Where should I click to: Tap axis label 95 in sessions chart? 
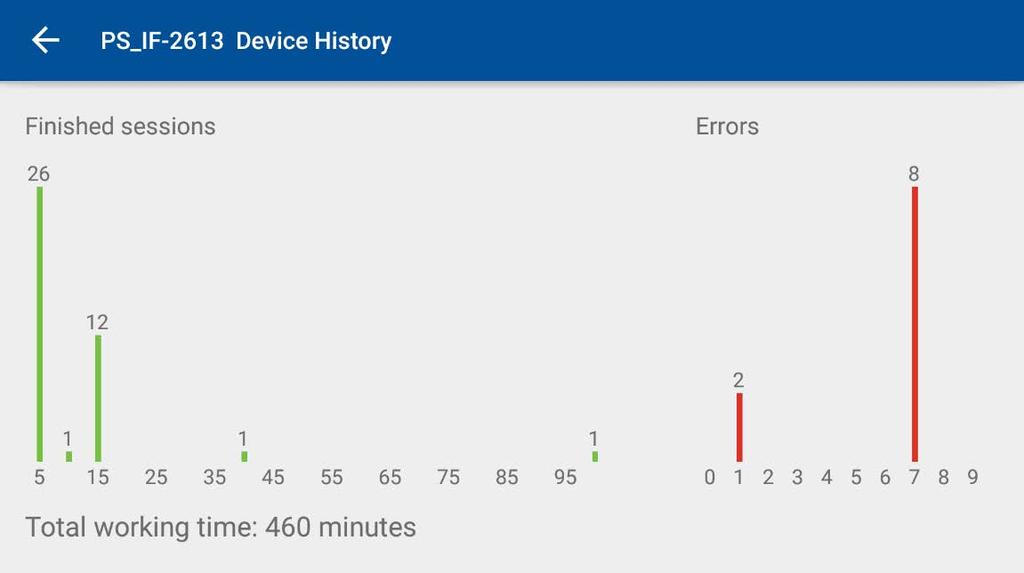[x=566, y=478]
